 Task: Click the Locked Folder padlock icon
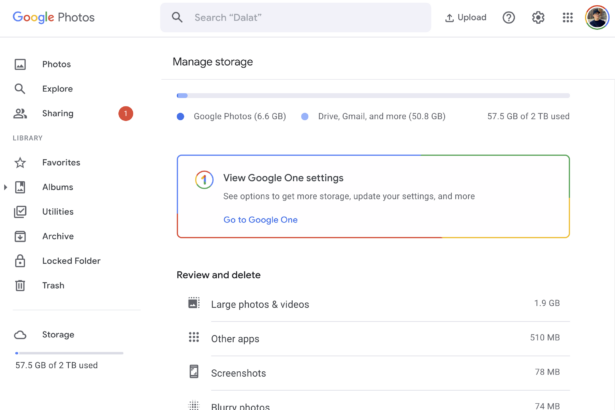(x=20, y=261)
